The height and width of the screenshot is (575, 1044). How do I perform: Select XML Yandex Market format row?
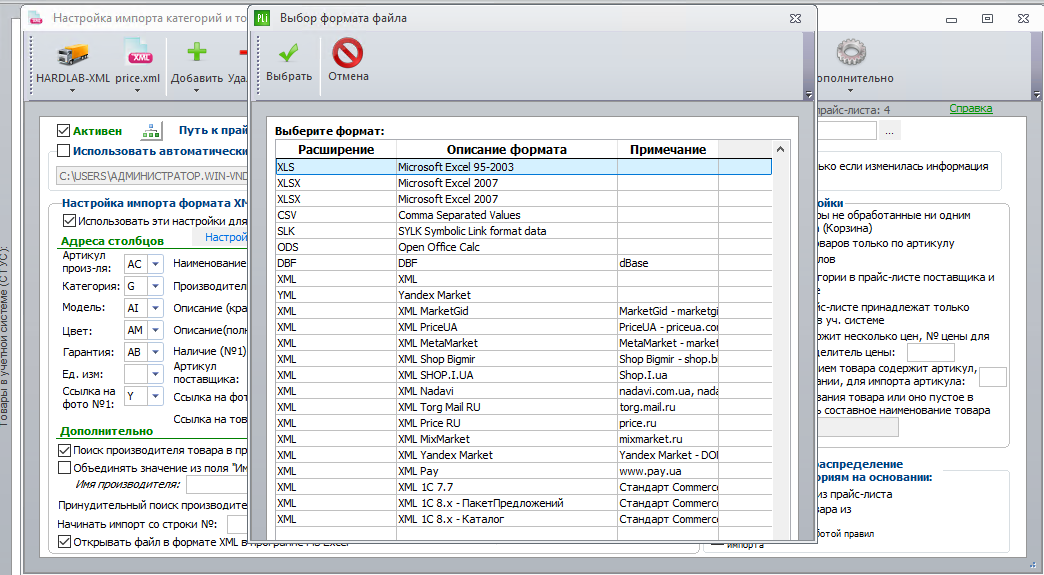[523, 455]
